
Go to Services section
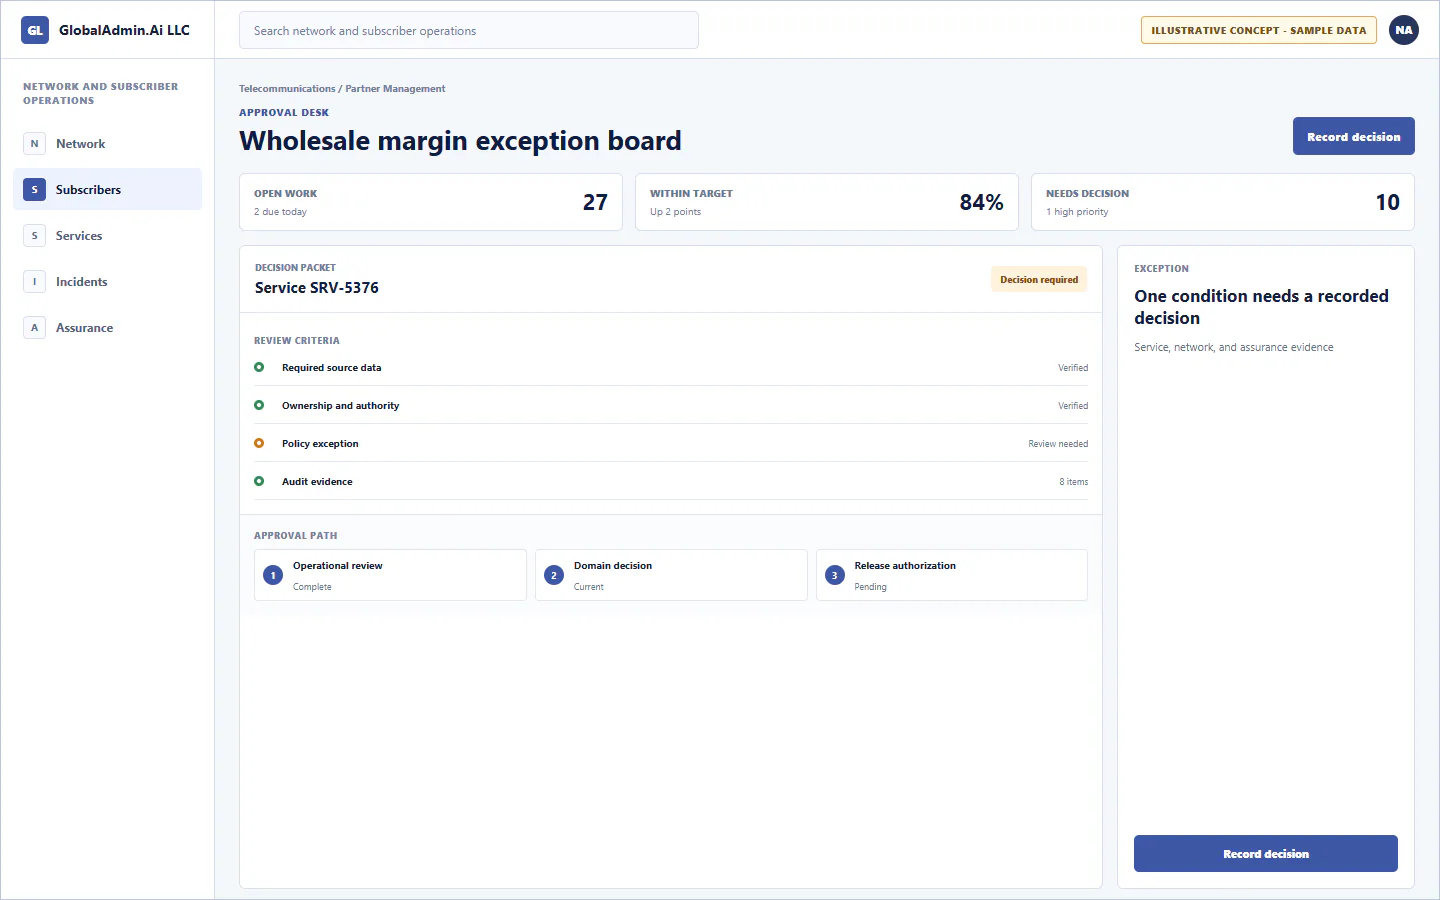coord(107,236)
